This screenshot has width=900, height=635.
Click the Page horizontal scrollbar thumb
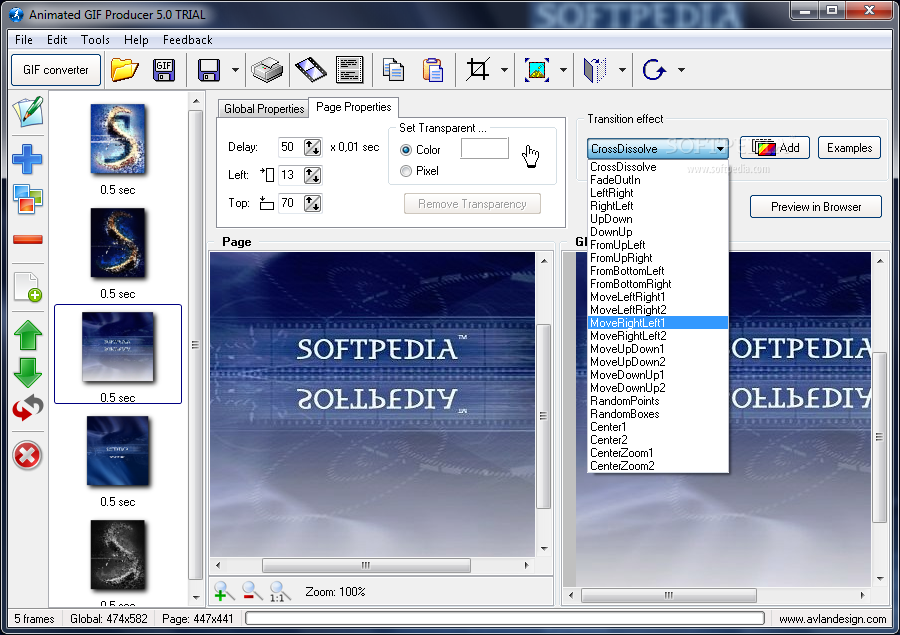pos(366,566)
